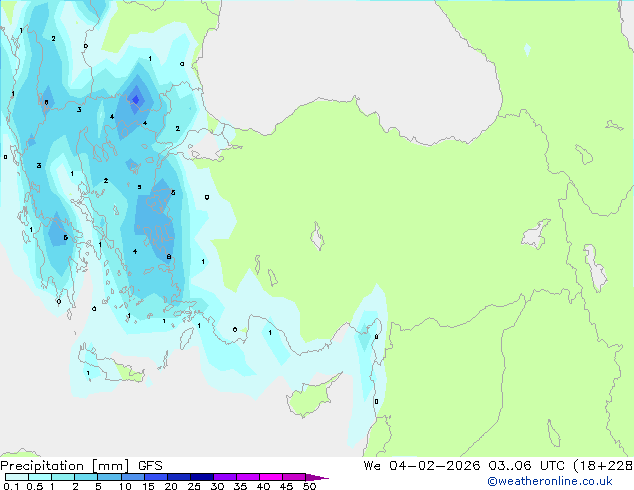Click the legend label '40'

[263, 486]
